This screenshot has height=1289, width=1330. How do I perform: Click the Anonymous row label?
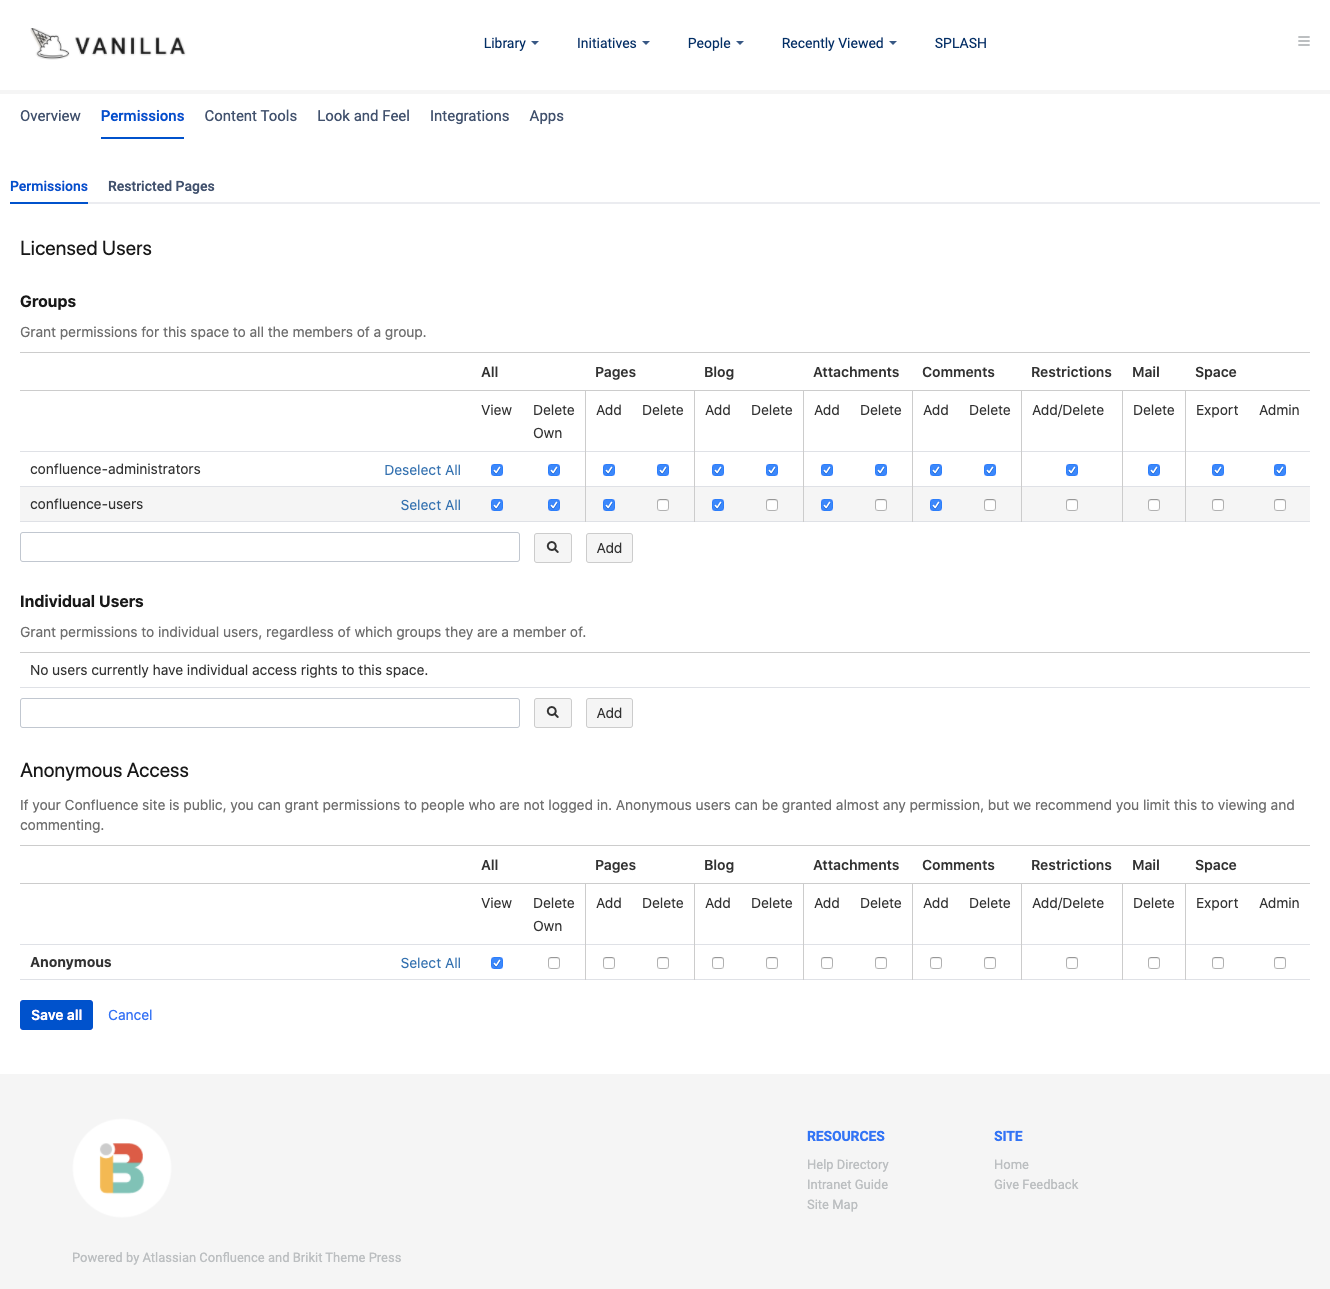tap(70, 962)
